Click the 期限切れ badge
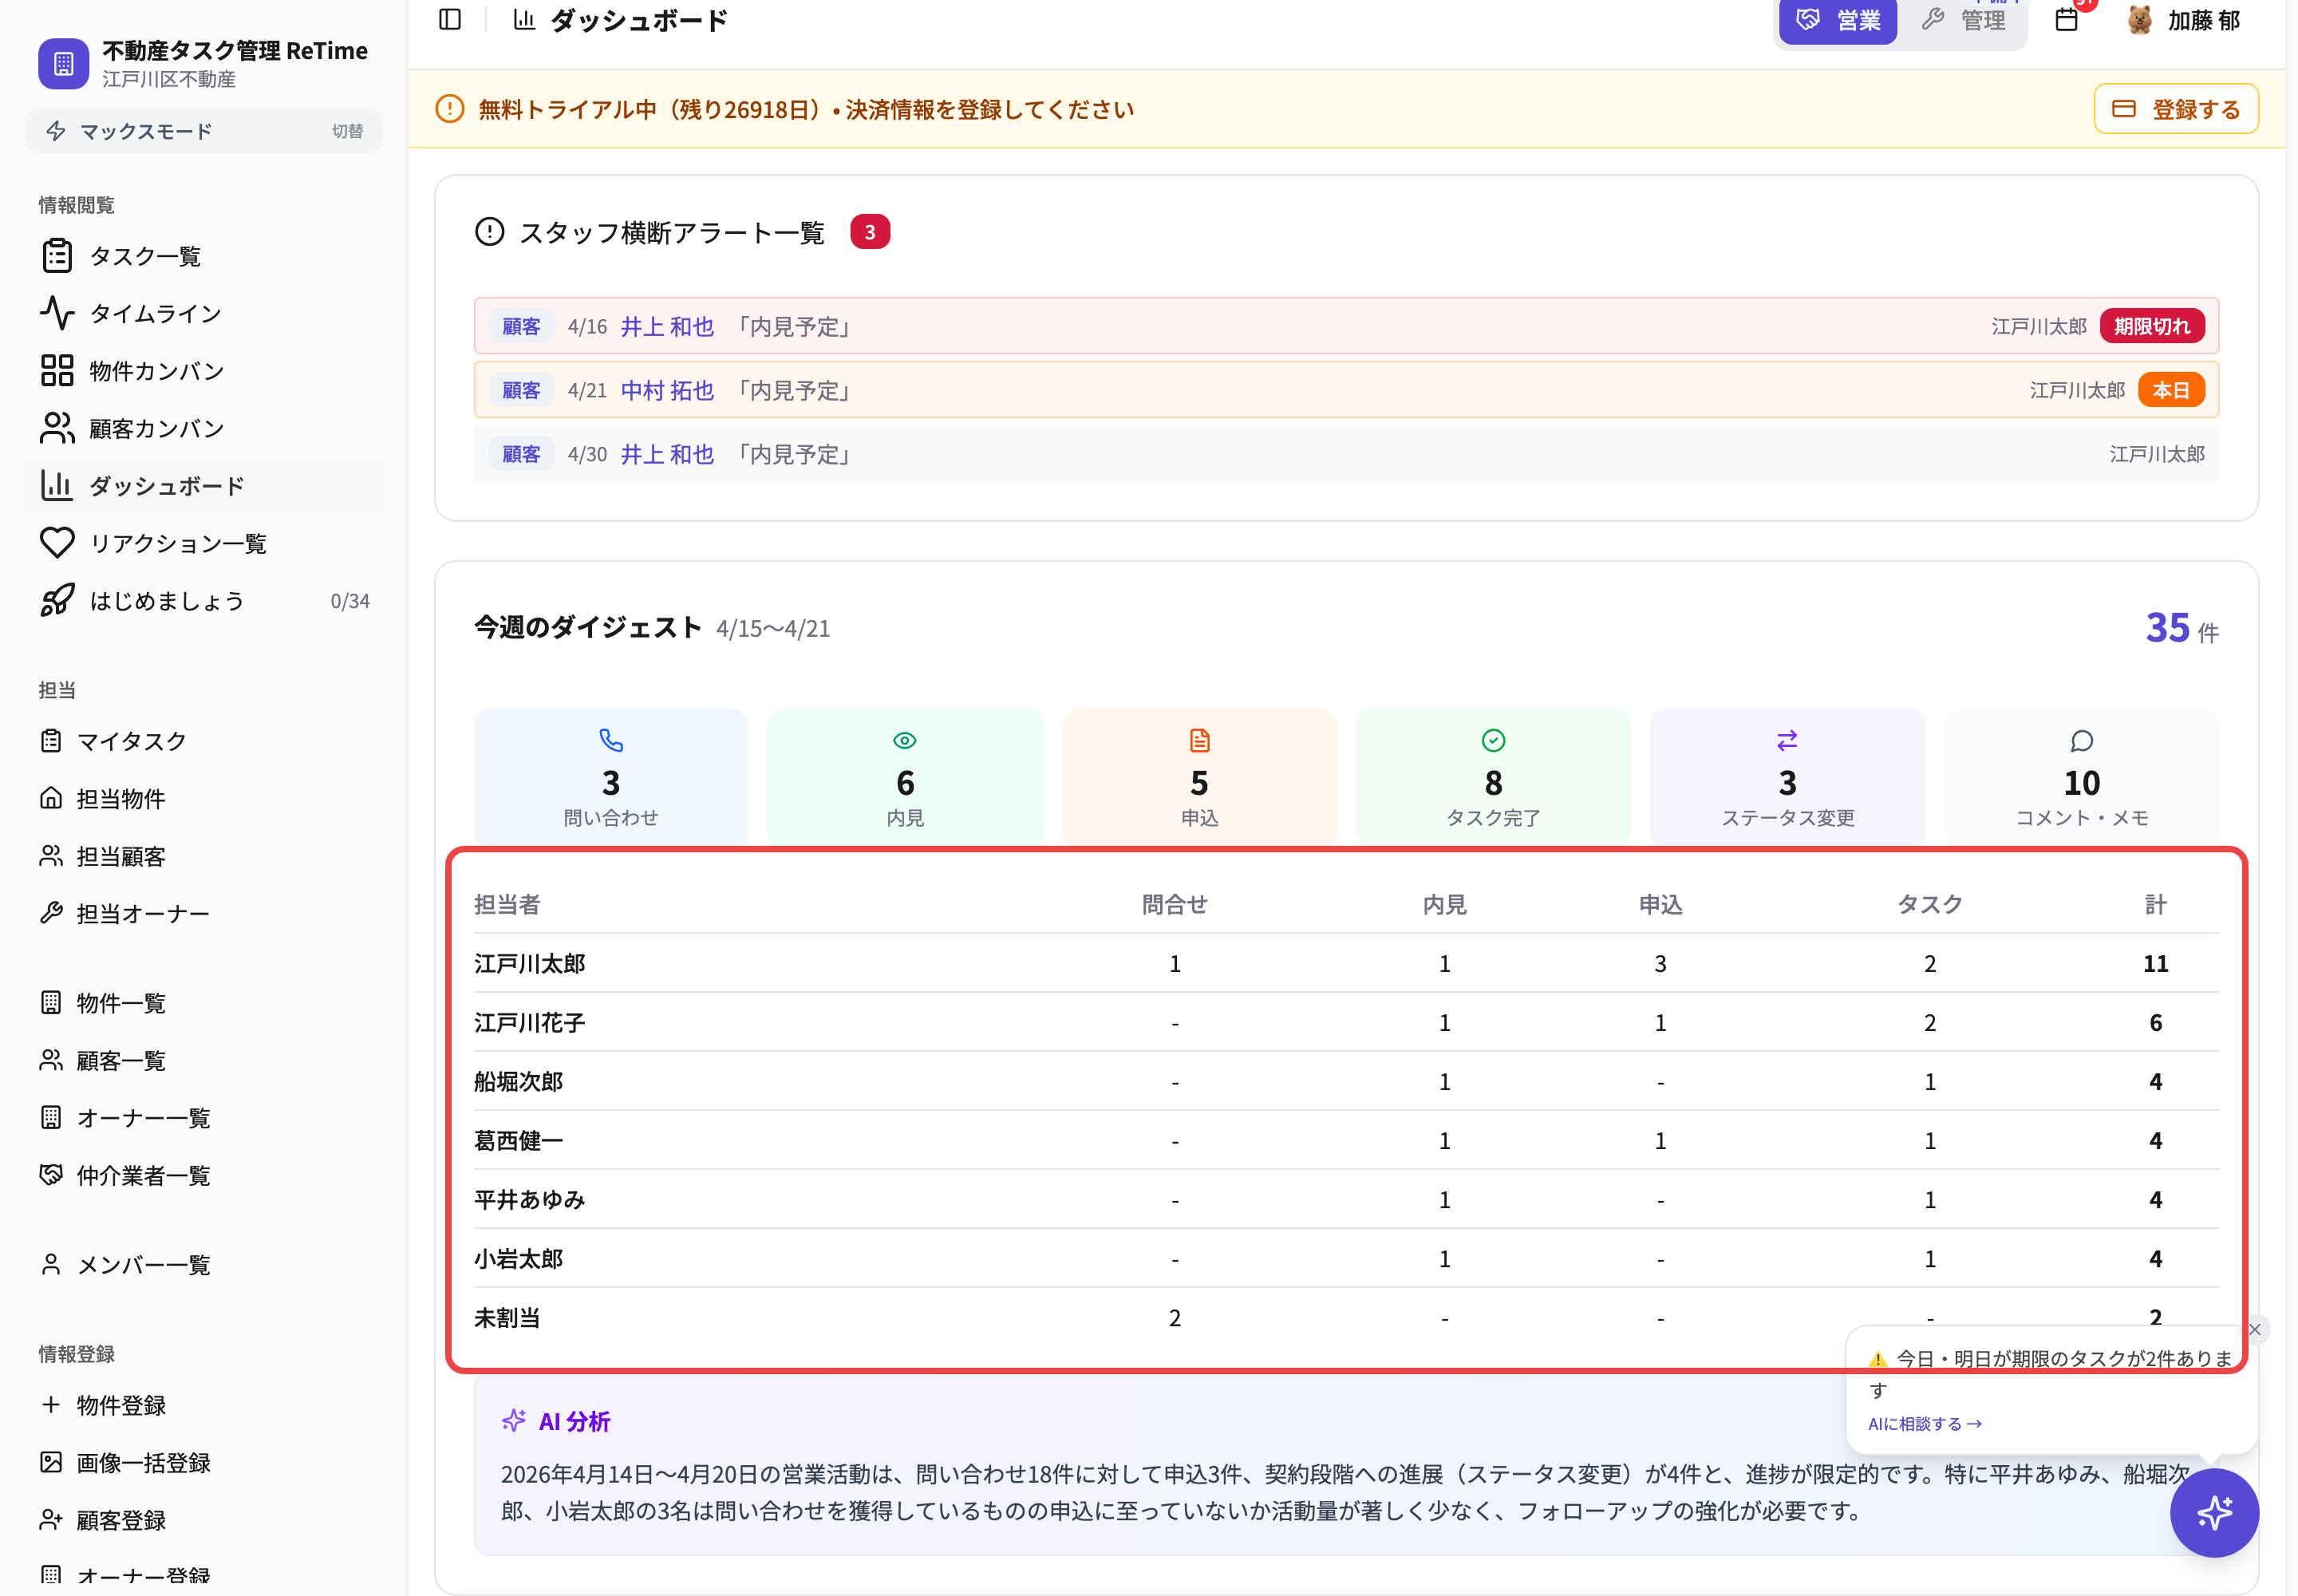Image resolution: width=2298 pixels, height=1596 pixels. click(2152, 326)
